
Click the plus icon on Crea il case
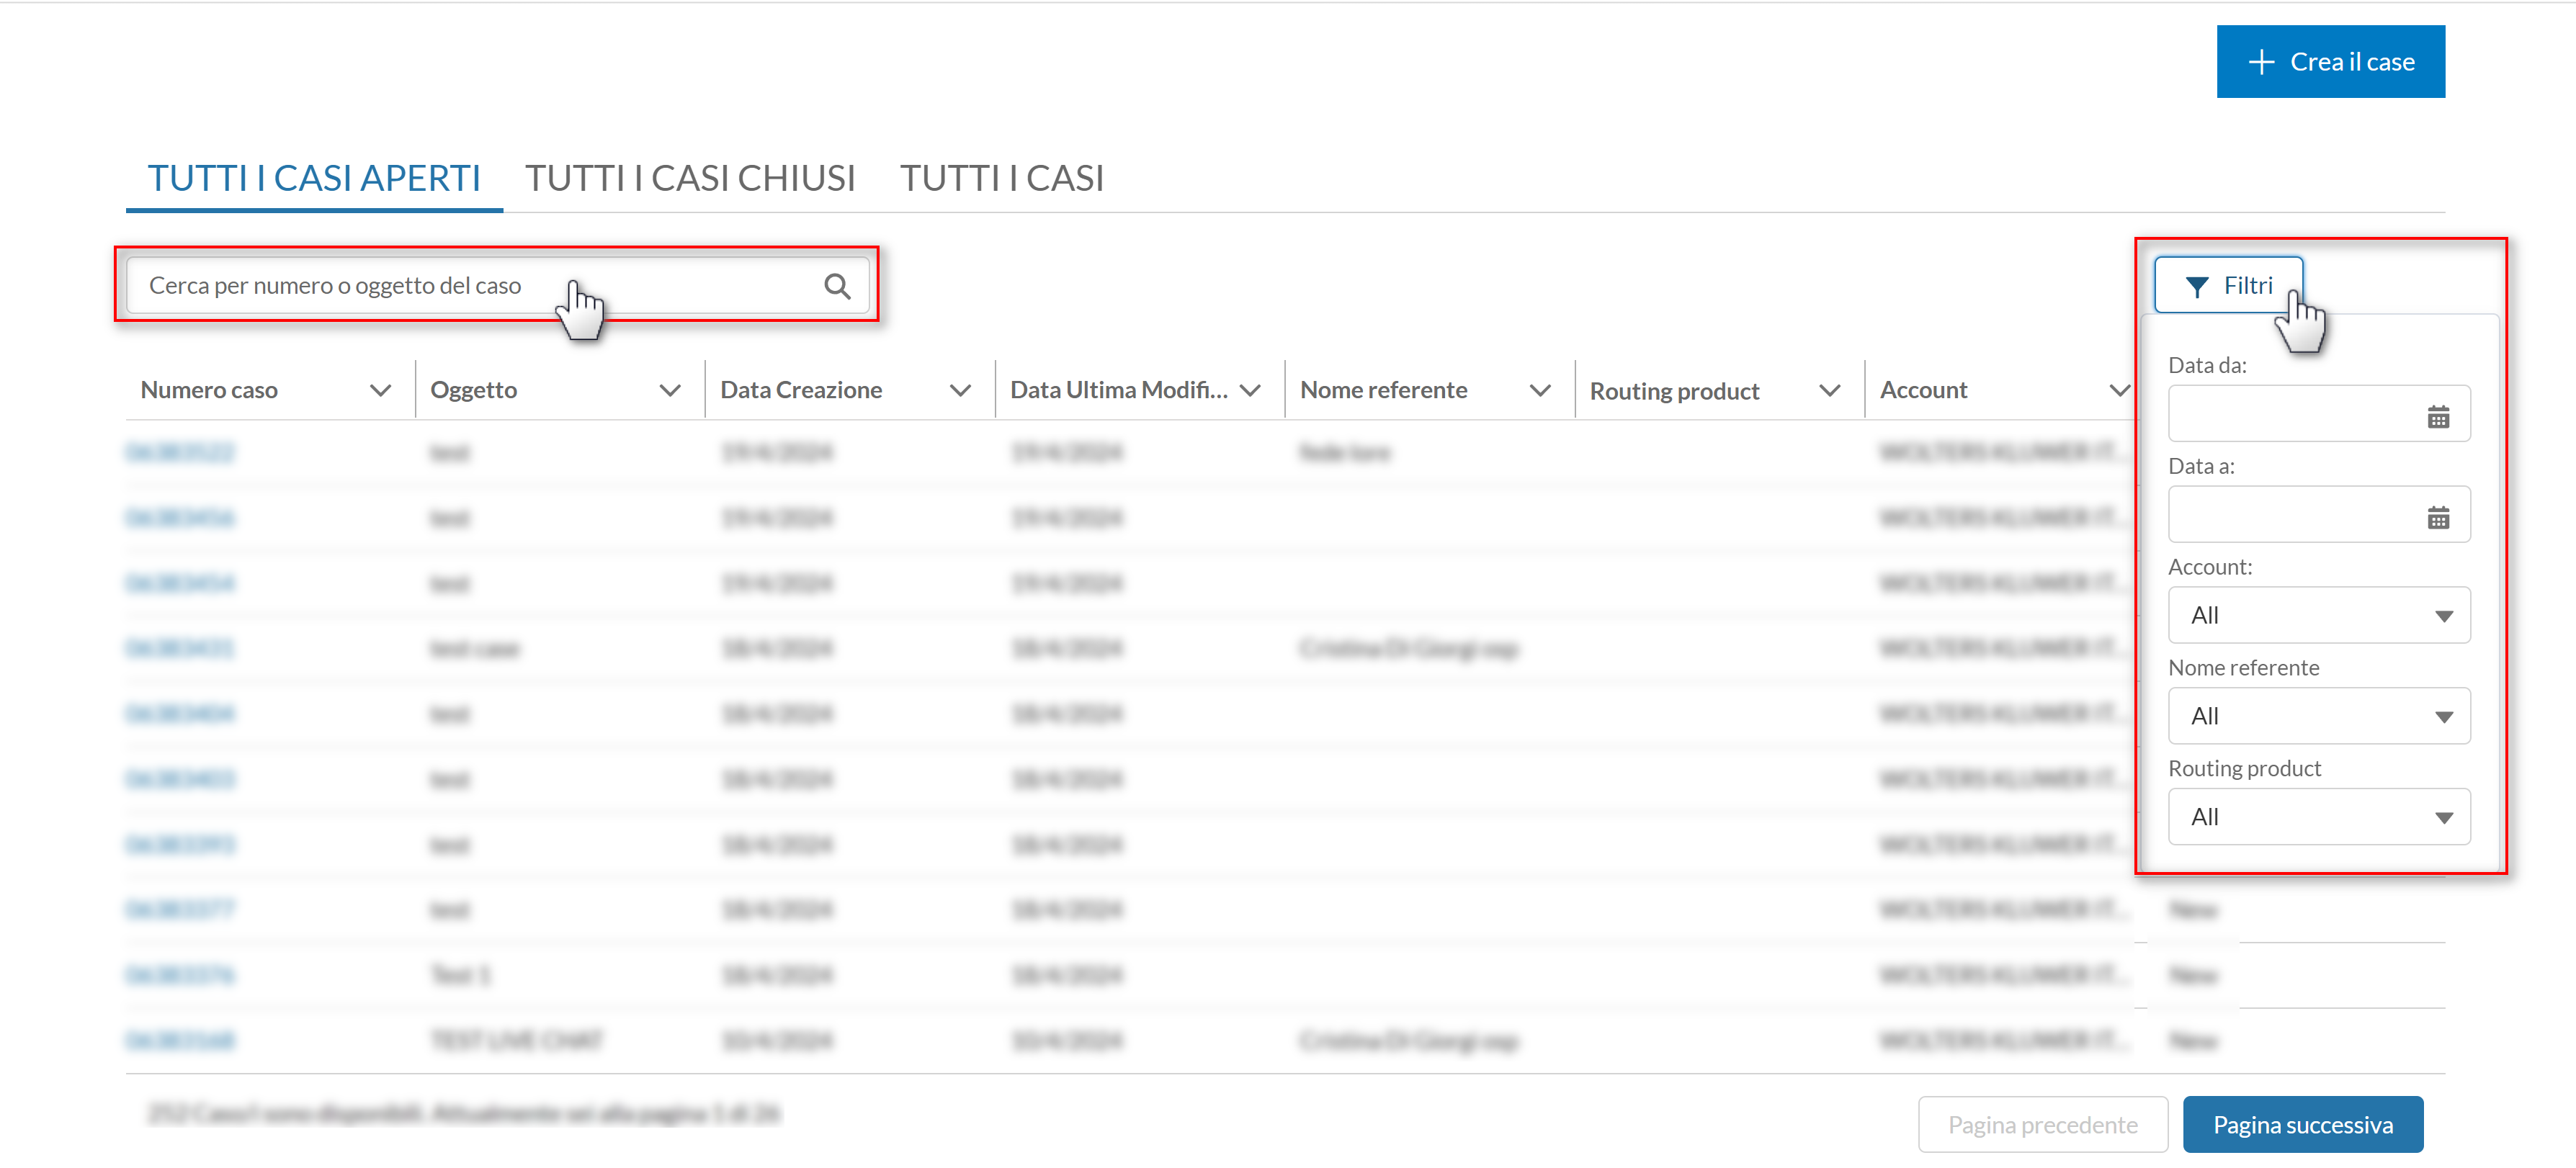[x=2261, y=62]
